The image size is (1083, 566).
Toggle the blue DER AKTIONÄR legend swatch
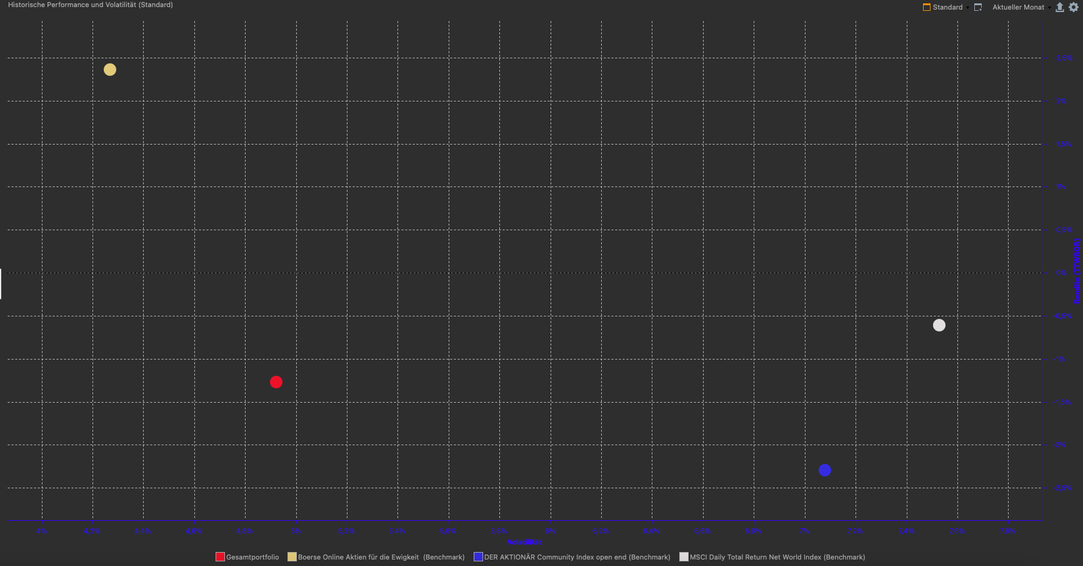click(x=478, y=557)
